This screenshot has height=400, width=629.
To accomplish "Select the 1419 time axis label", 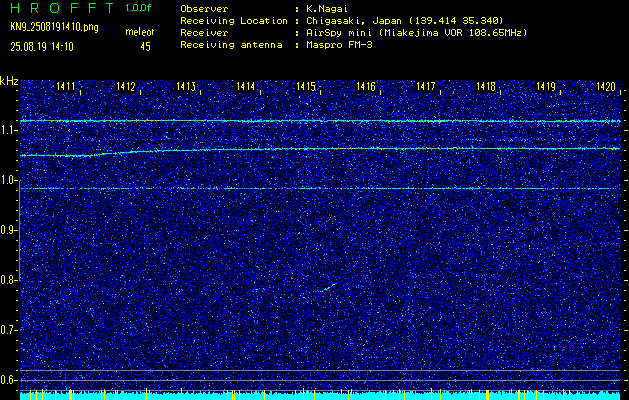I will point(546,86).
